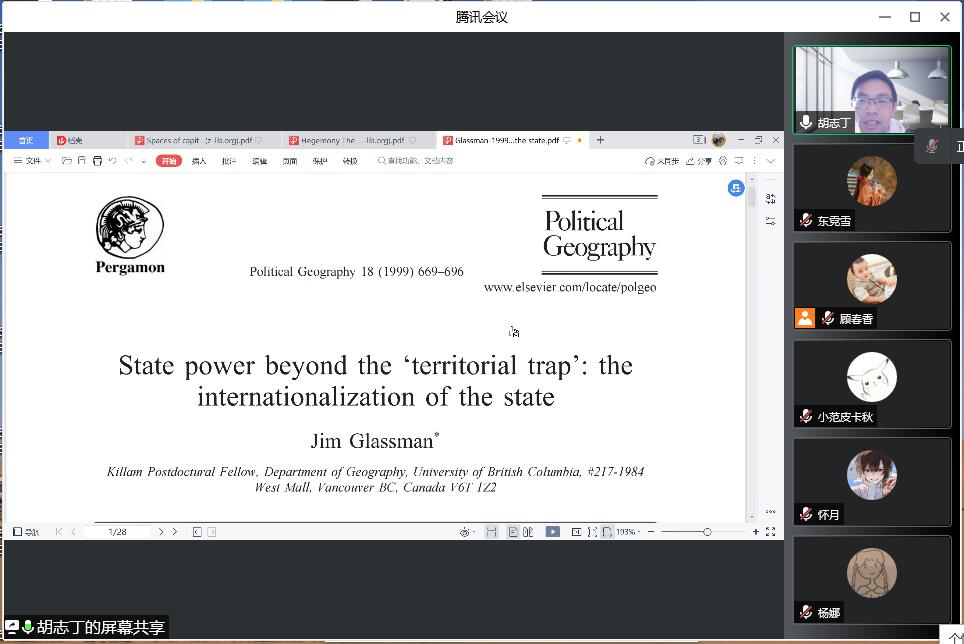Click the blue floating translate icon
Screen dimensions: 964x644
coord(735,188)
